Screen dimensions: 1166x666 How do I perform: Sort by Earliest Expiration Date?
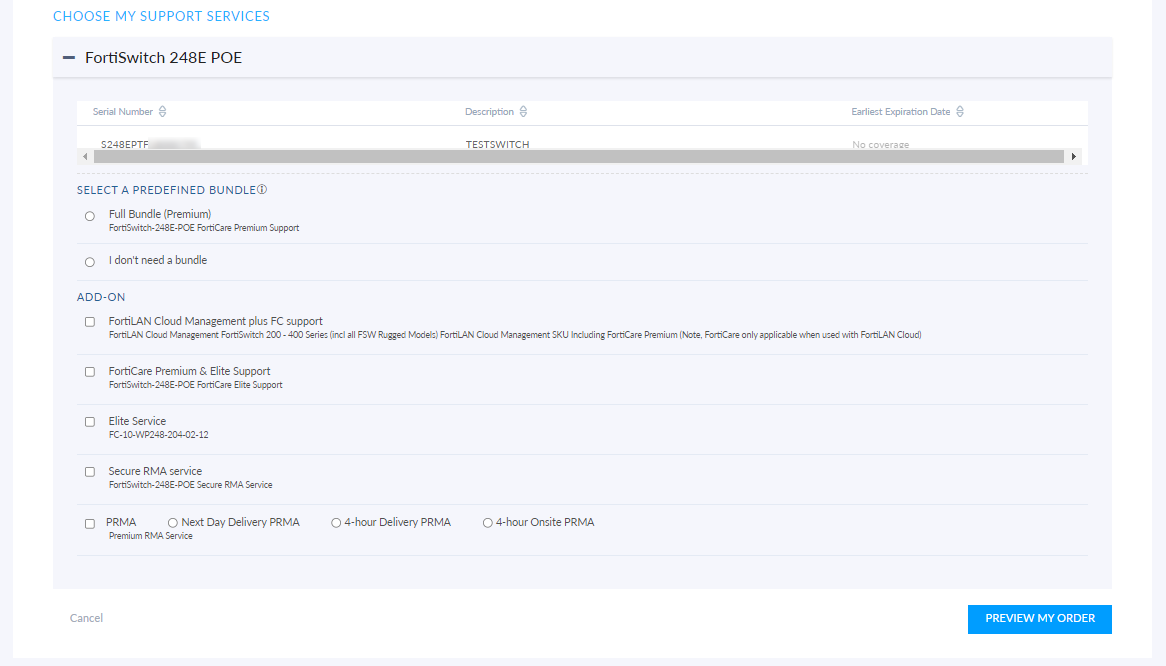click(x=959, y=111)
